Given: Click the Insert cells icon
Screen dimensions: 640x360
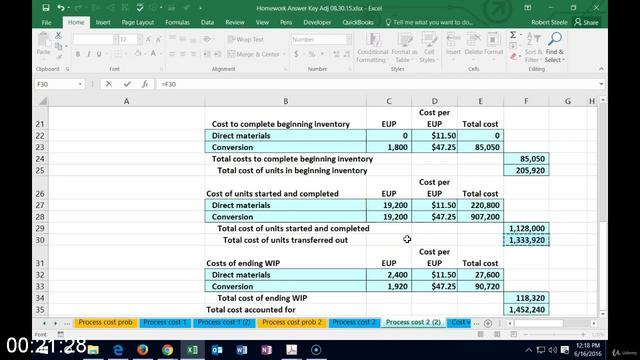Looking at the screenshot, I should (x=453, y=40).
